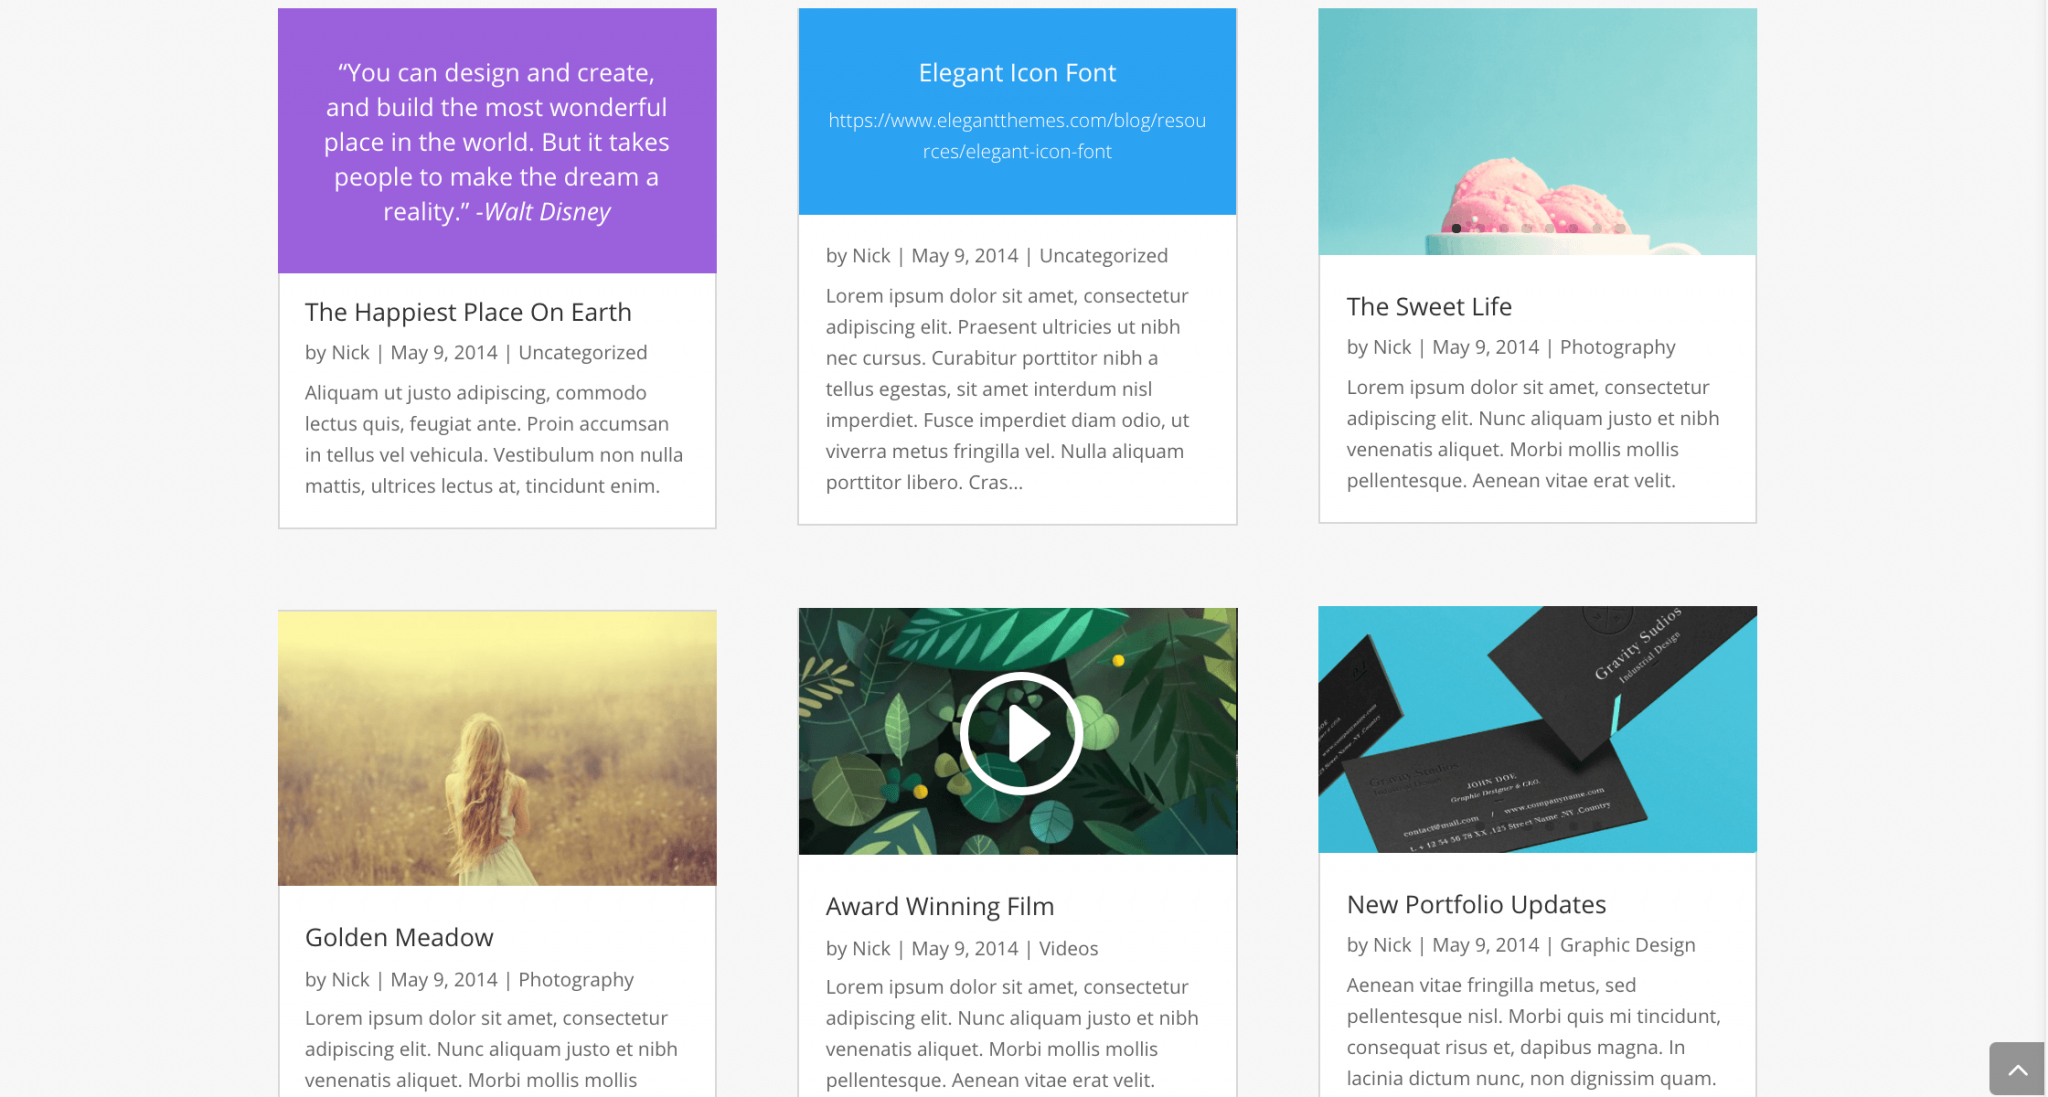The height and width of the screenshot is (1097, 2048).
Task: Click the Golden Meadow featured image
Action: click(497, 748)
